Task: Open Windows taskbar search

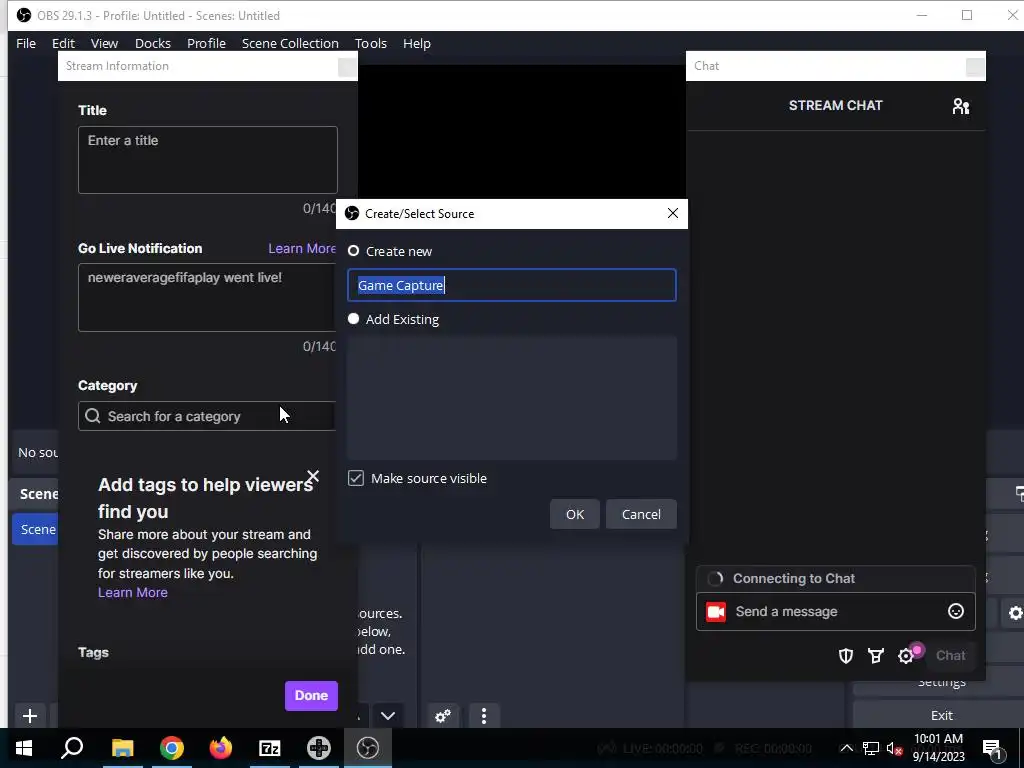Action: (x=72, y=748)
